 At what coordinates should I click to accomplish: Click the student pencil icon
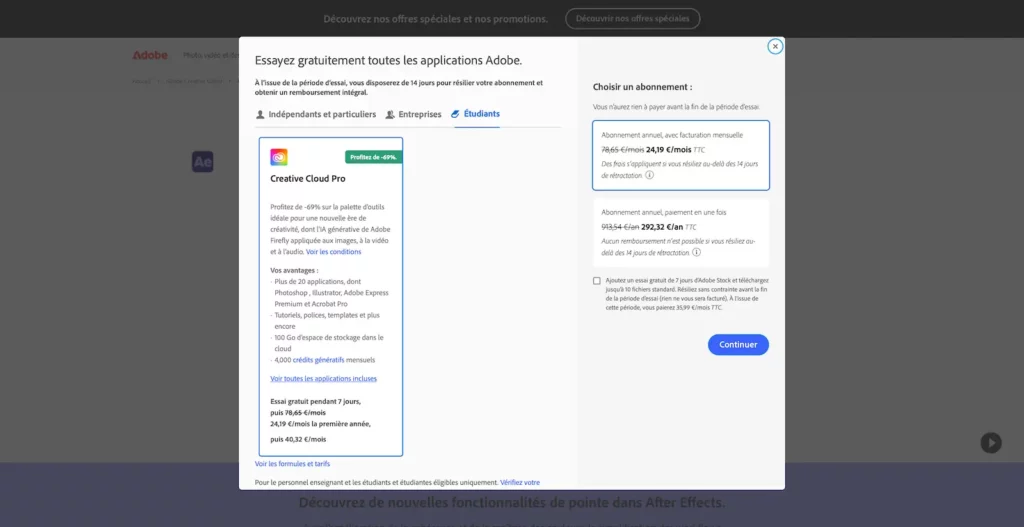coord(455,114)
